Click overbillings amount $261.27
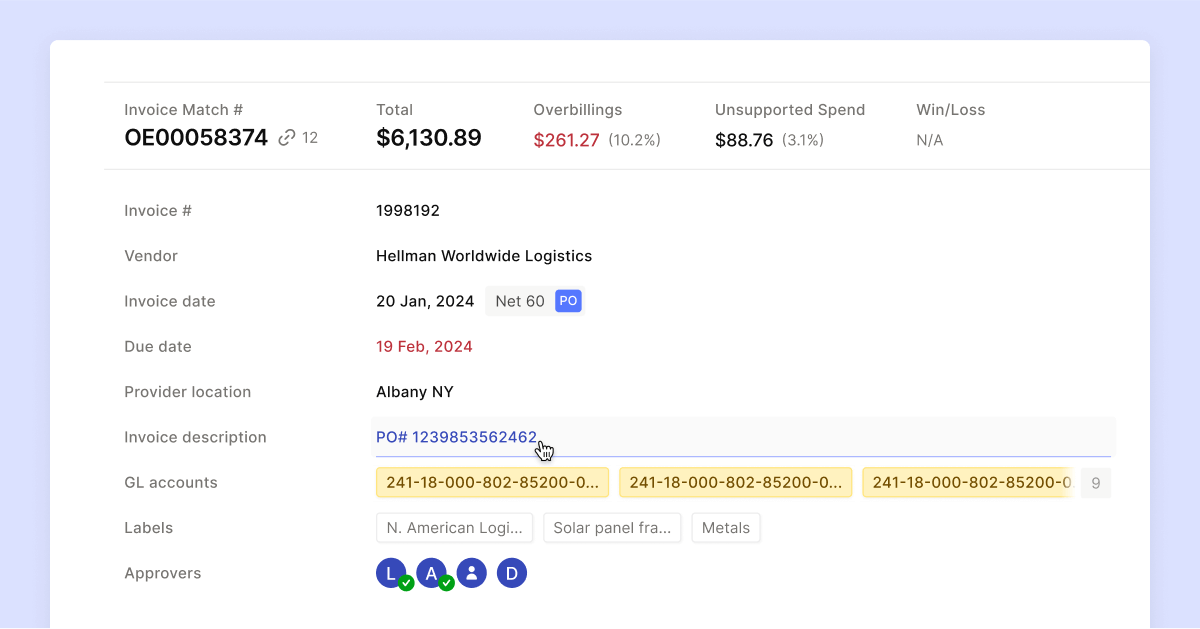This screenshot has height=629, width=1200. [566, 140]
